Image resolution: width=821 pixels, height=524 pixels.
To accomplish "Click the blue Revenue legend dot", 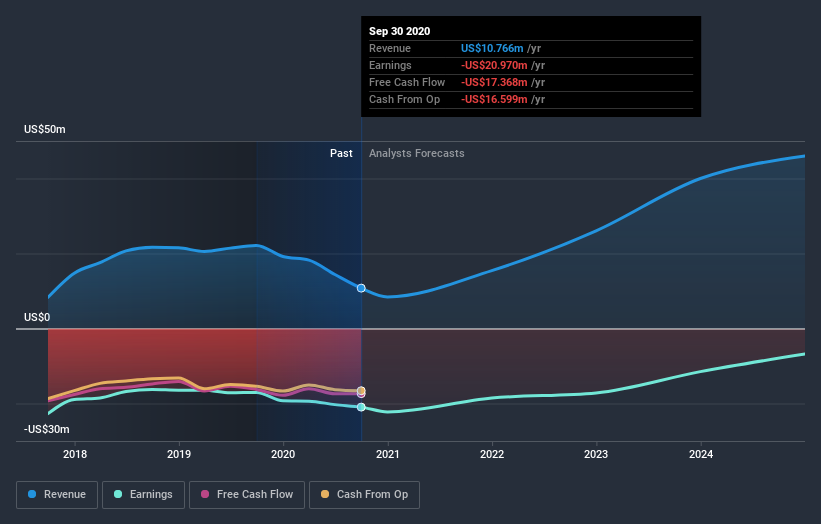I will (32, 494).
